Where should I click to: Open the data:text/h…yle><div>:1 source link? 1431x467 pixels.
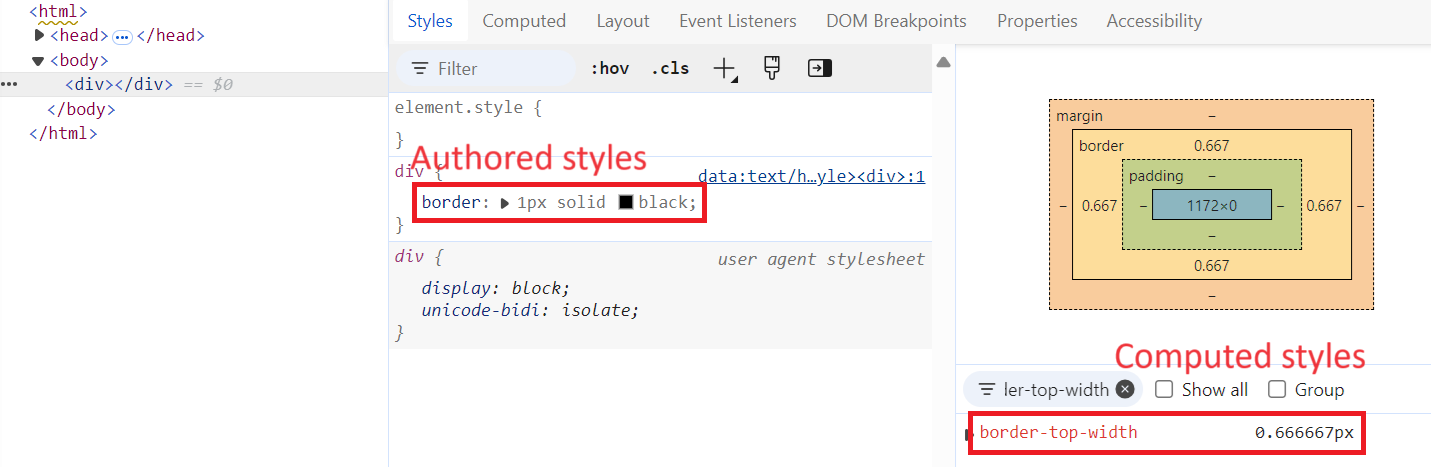[811, 177]
